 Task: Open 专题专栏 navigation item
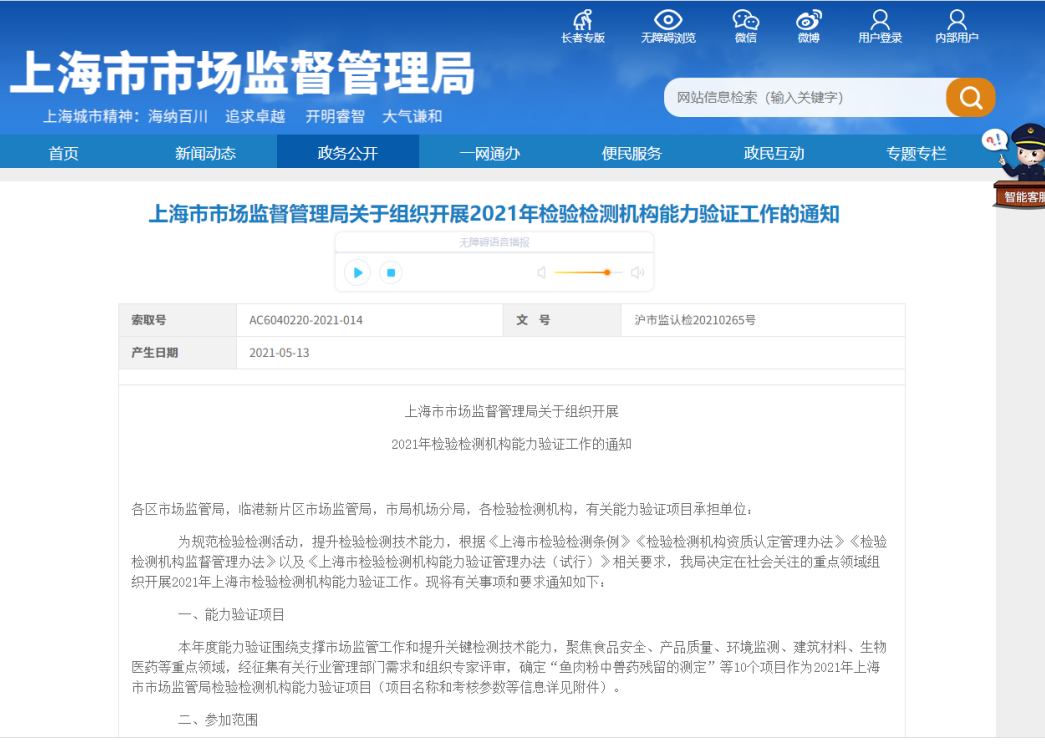[916, 153]
